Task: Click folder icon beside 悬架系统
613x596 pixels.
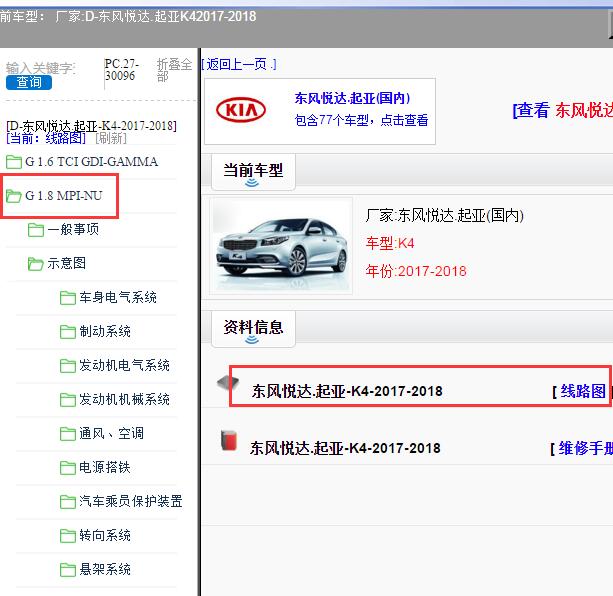Action: [68, 569]
